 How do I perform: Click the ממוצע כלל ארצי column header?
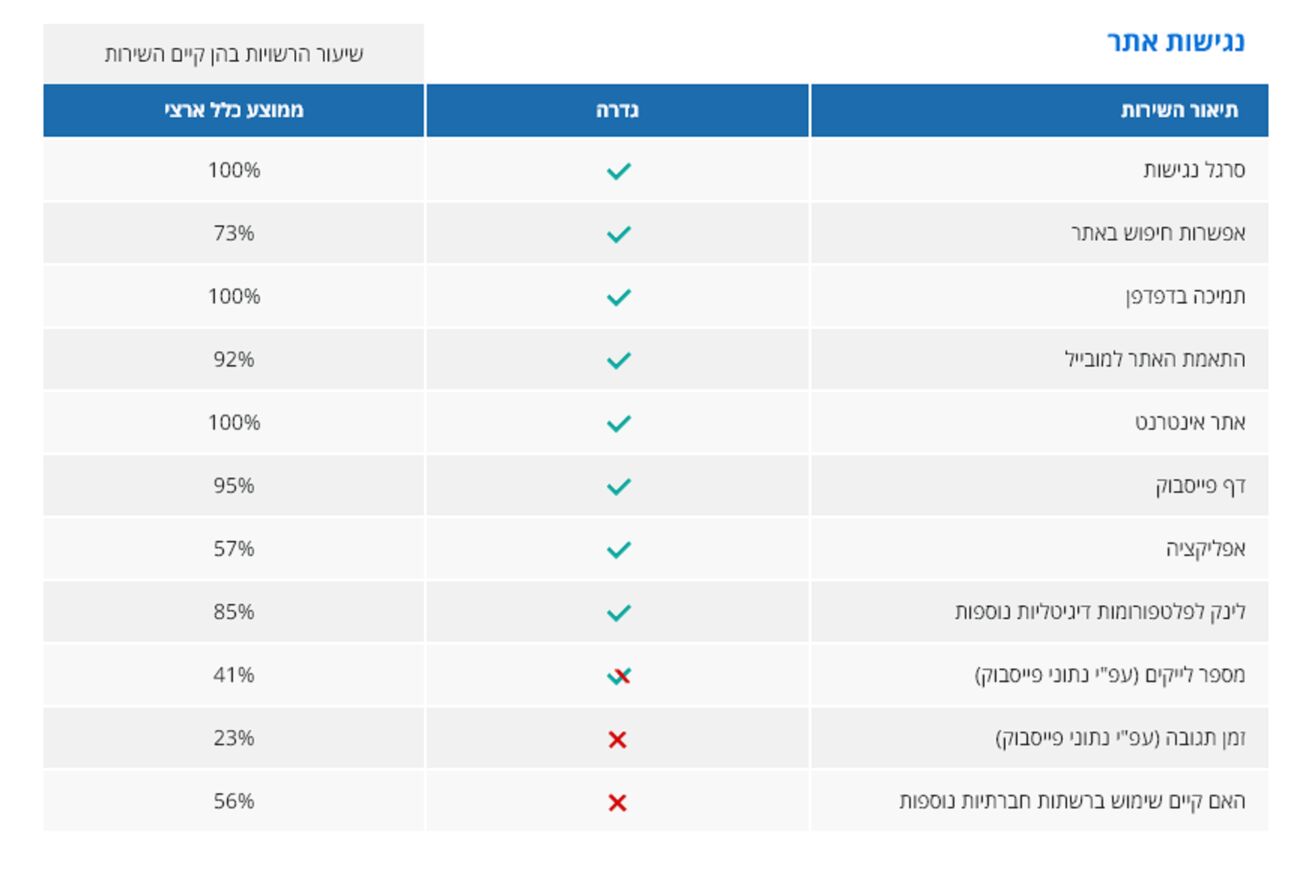tap(234, 110)
